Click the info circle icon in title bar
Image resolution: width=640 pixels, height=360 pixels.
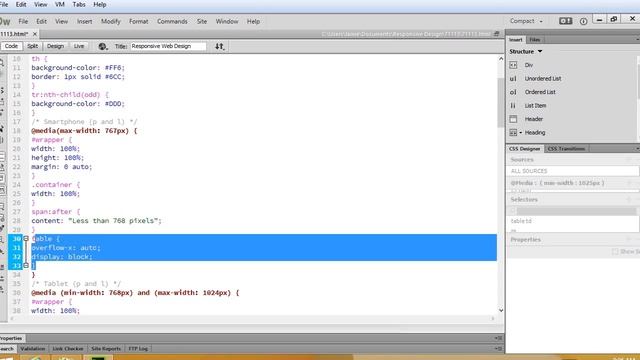(583, 21)
